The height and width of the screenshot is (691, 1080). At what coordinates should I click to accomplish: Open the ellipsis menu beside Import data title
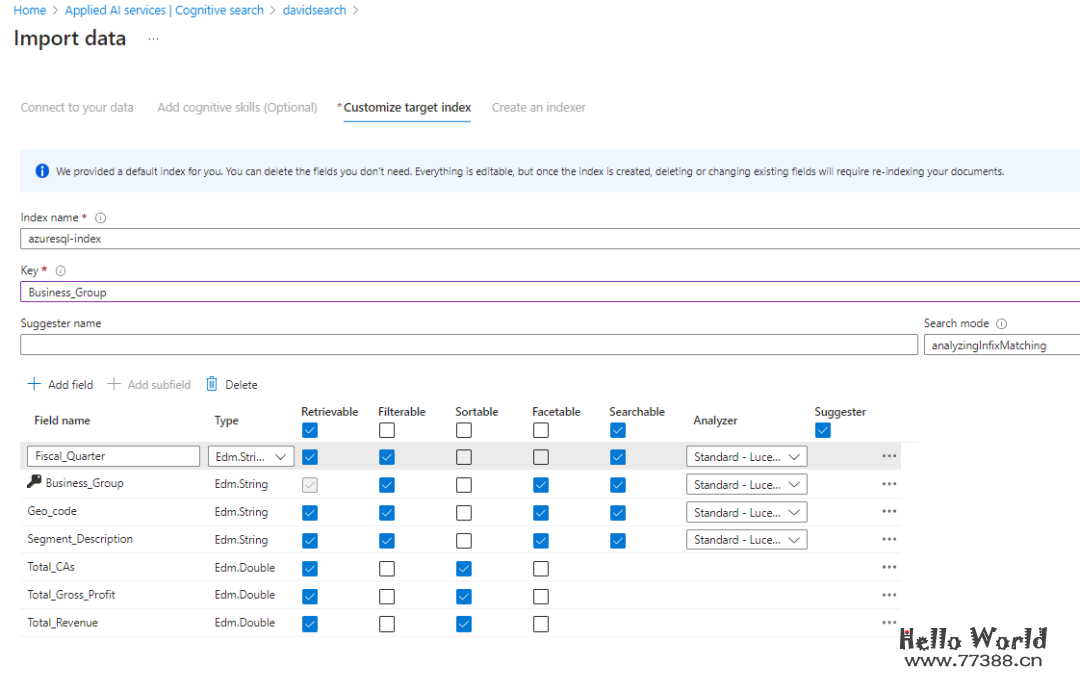[153, 38]
